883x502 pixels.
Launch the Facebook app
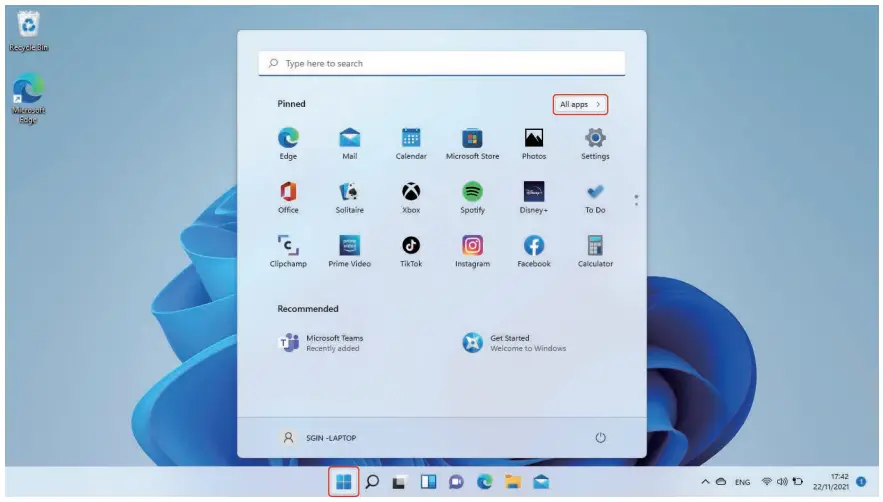(x=533, y=251)
